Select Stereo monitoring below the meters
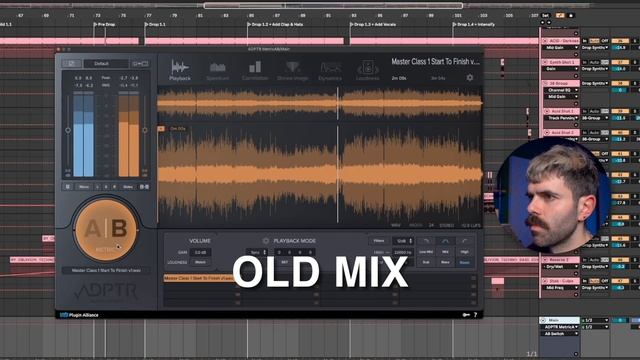Viewport: 640px width, 360px height. pos(128,187)
